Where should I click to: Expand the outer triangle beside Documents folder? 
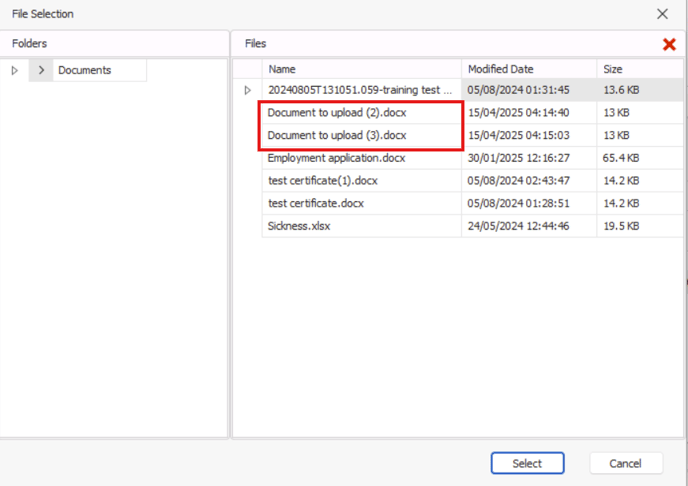tap(14, 70)
